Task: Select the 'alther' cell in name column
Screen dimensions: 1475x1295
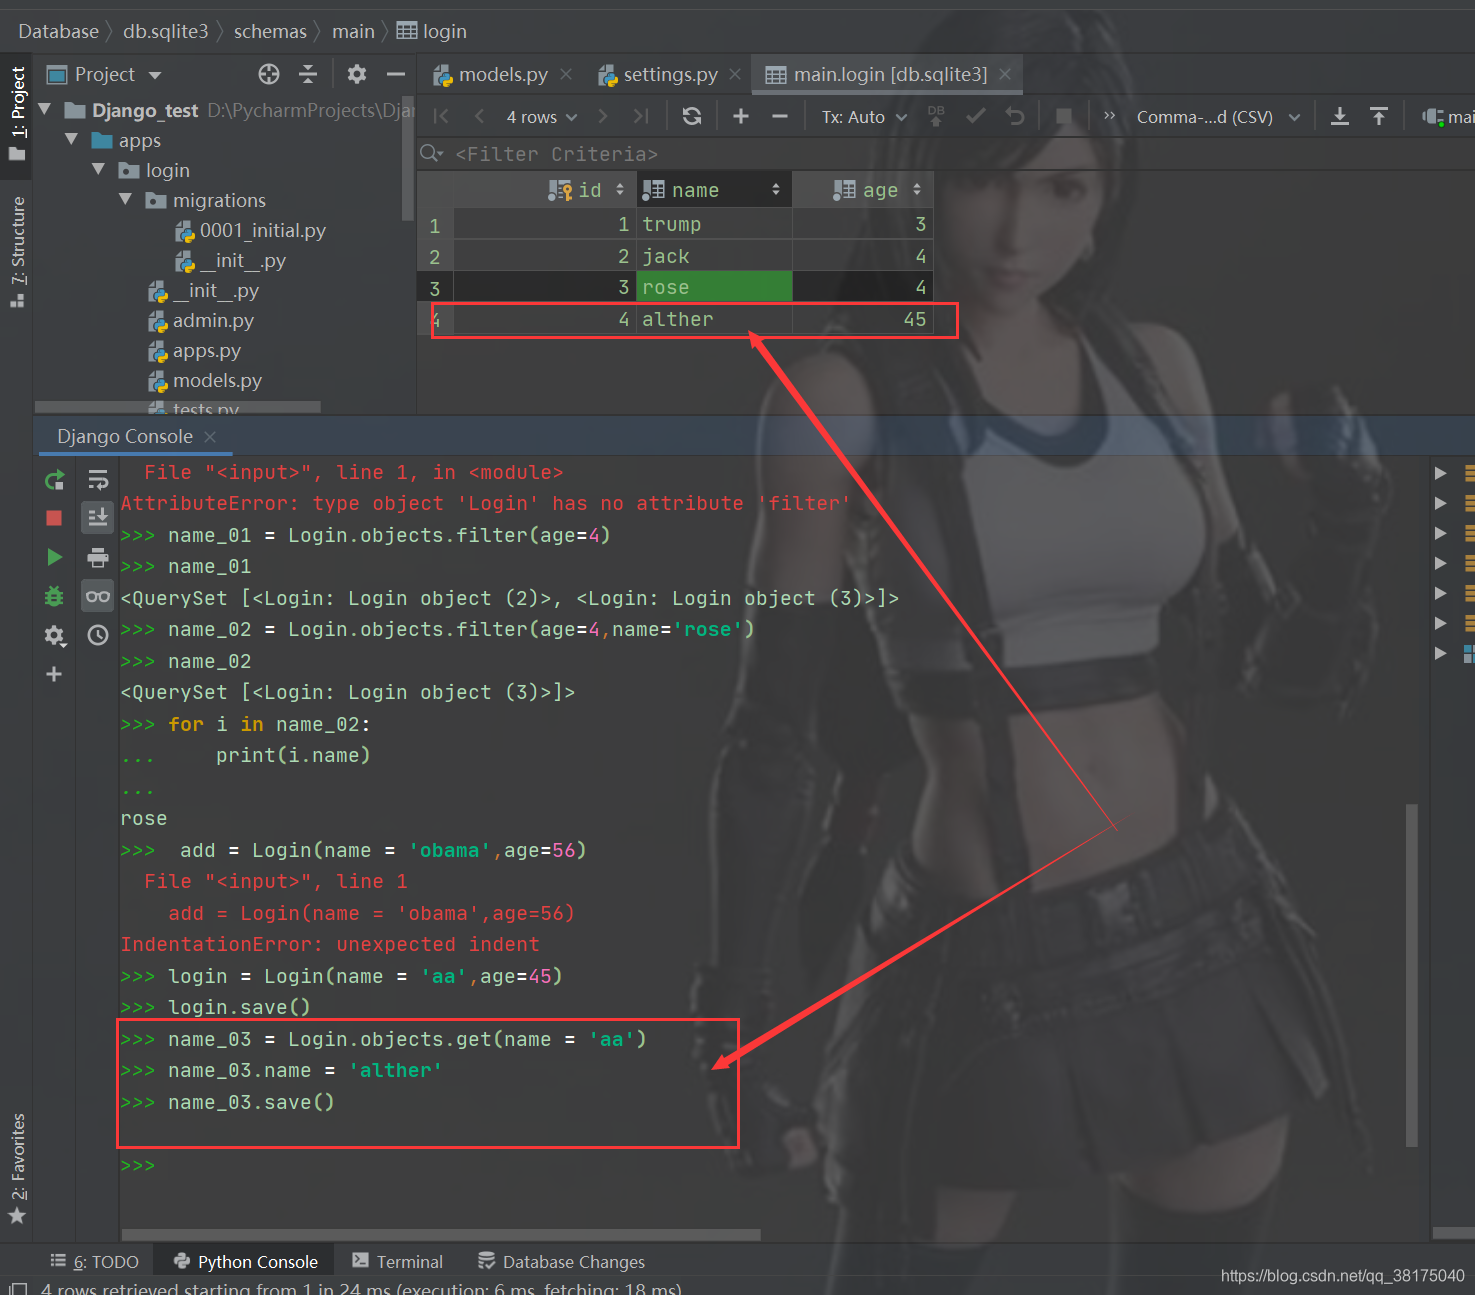Action: [714, 320]
